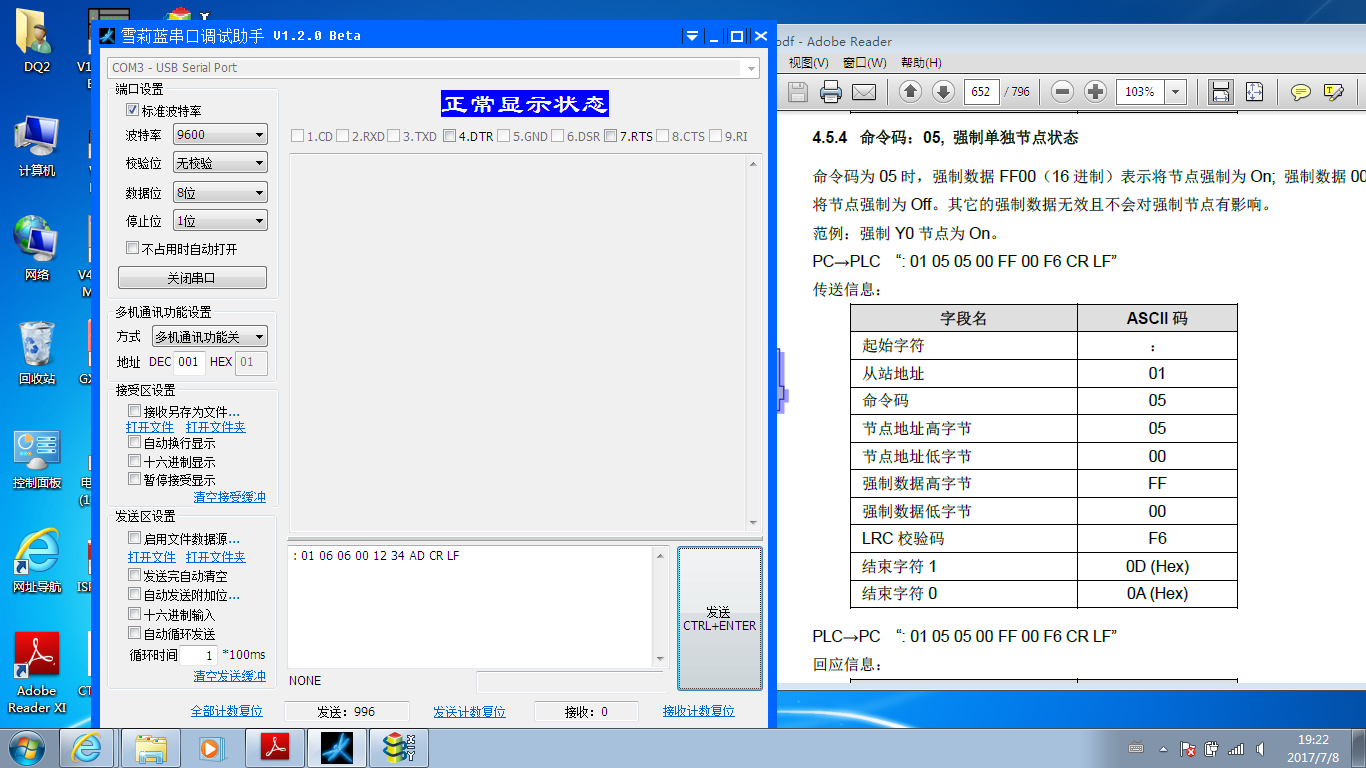Add a sticky note comment in Reader
The image size is (1366, 768).
(1300, 92)
